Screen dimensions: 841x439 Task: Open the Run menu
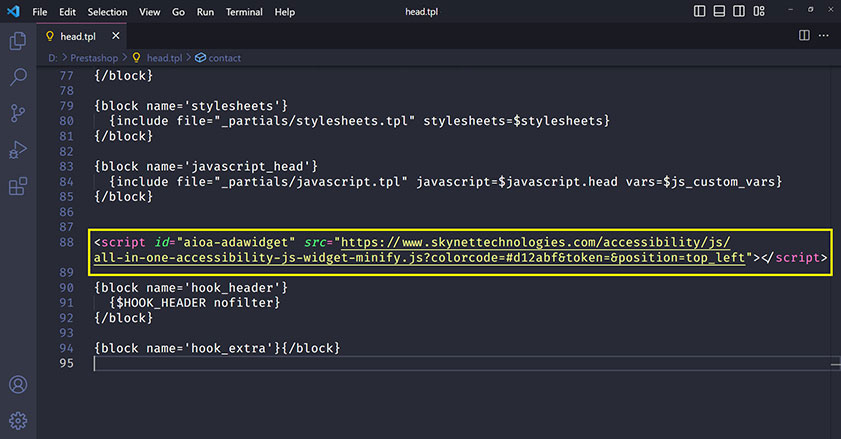tap(205, 12)
